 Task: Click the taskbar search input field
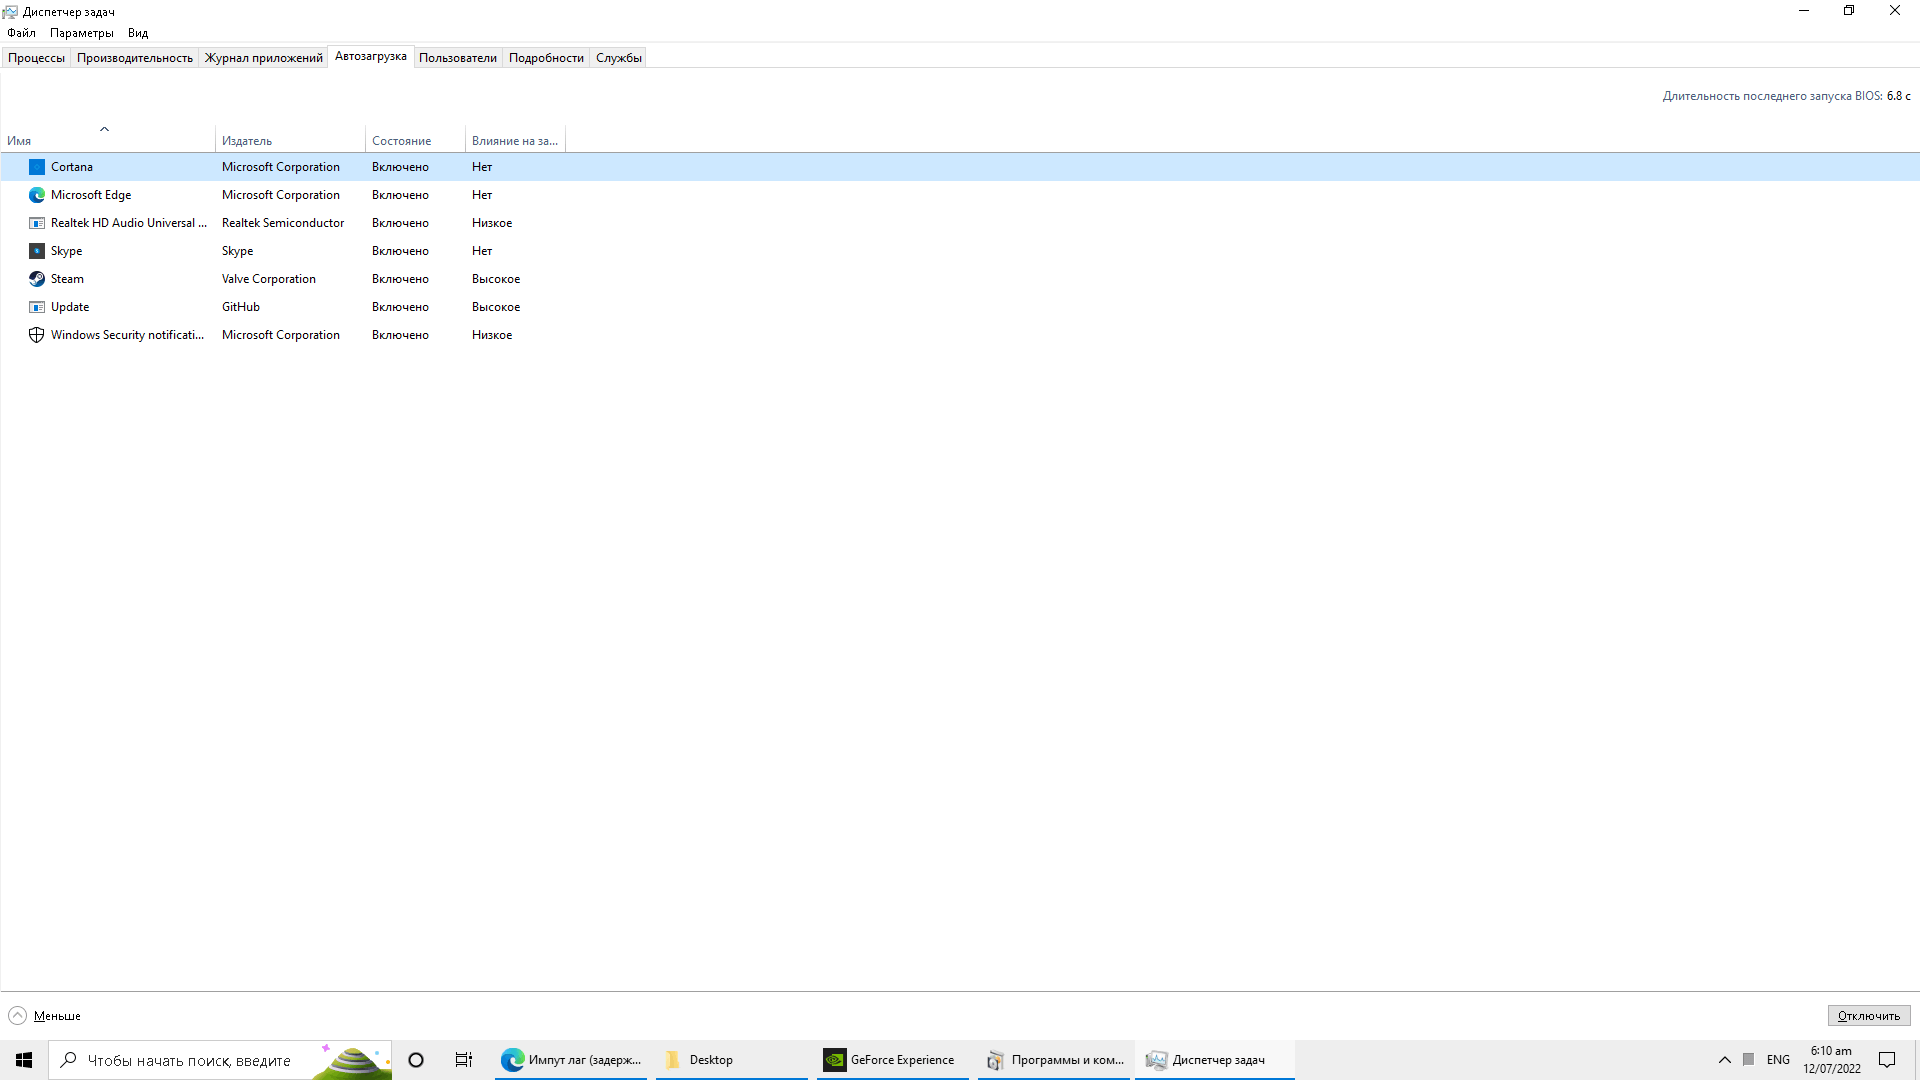(220, 1060)
